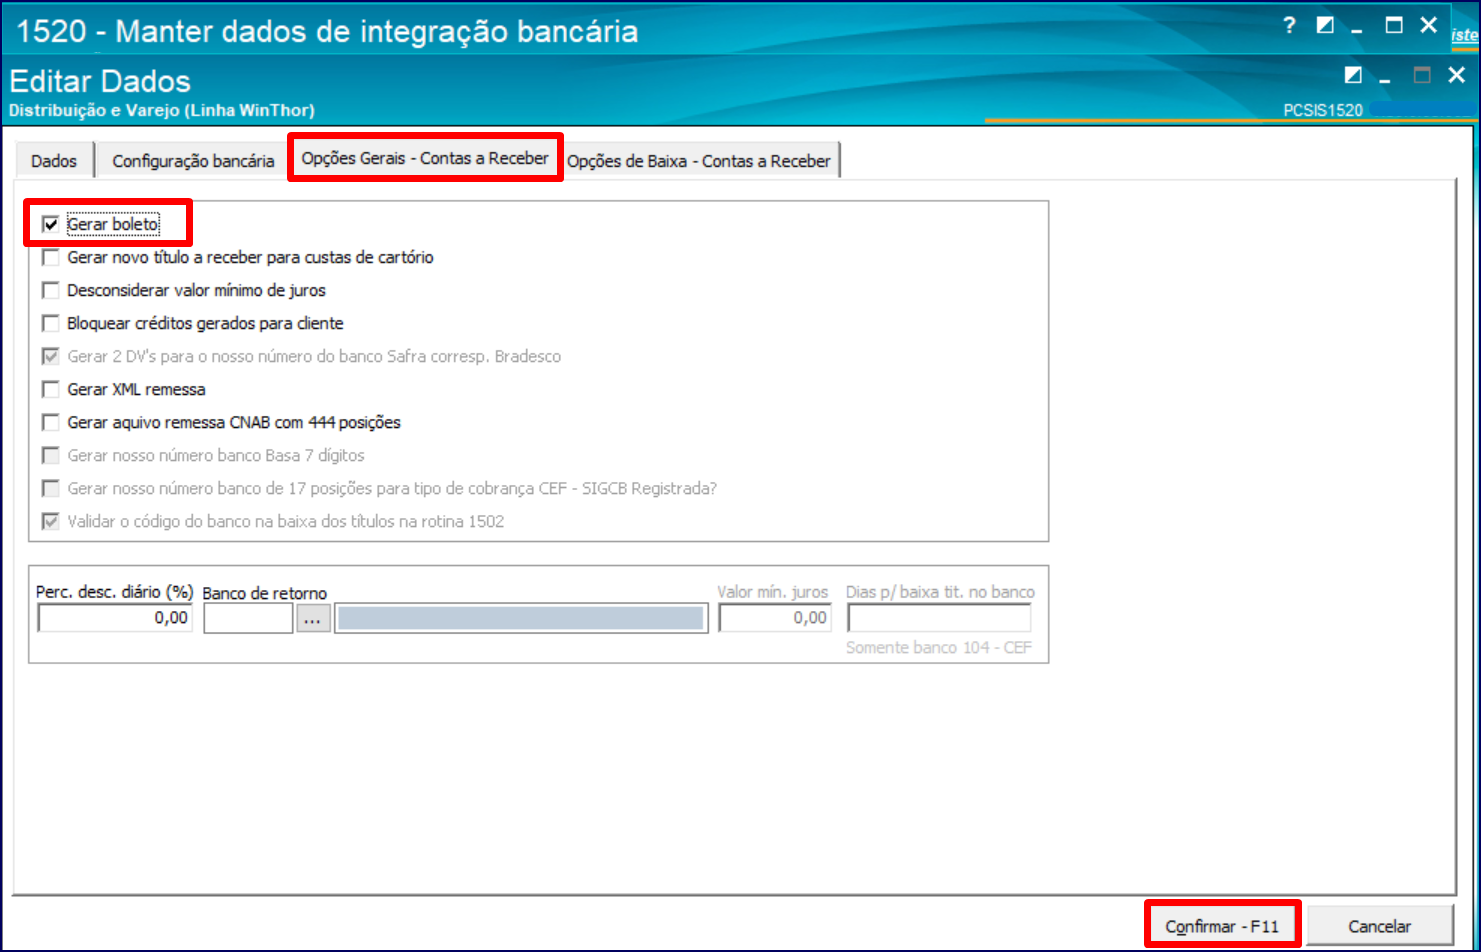This screenshot has width=1481, height=952.
Task: Uncheck the Gerar boleto checkbox
Action: point(51,224)
